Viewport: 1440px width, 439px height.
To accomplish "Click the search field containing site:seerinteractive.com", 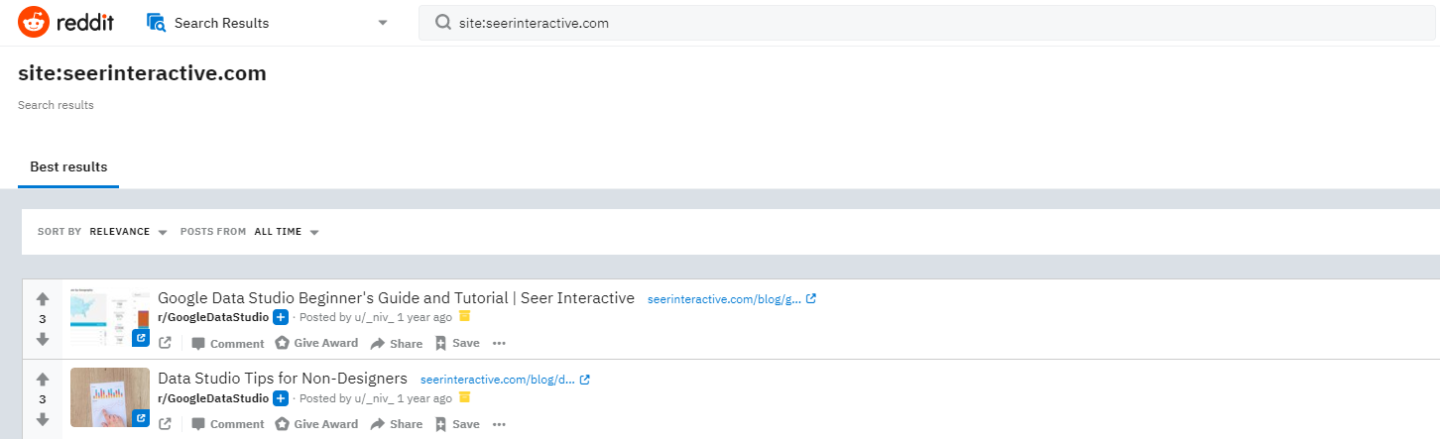I will [x=900, y=23].
